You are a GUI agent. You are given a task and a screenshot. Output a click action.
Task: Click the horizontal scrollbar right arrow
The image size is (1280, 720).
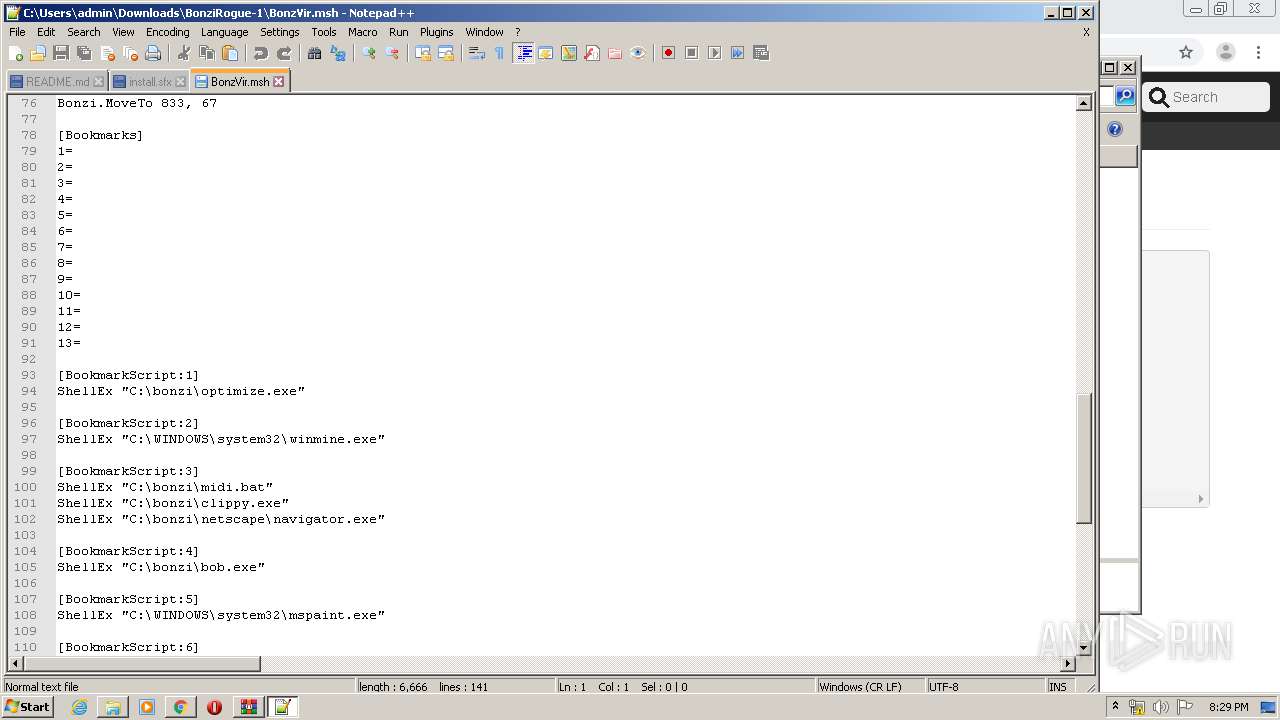pos(1068,664)
